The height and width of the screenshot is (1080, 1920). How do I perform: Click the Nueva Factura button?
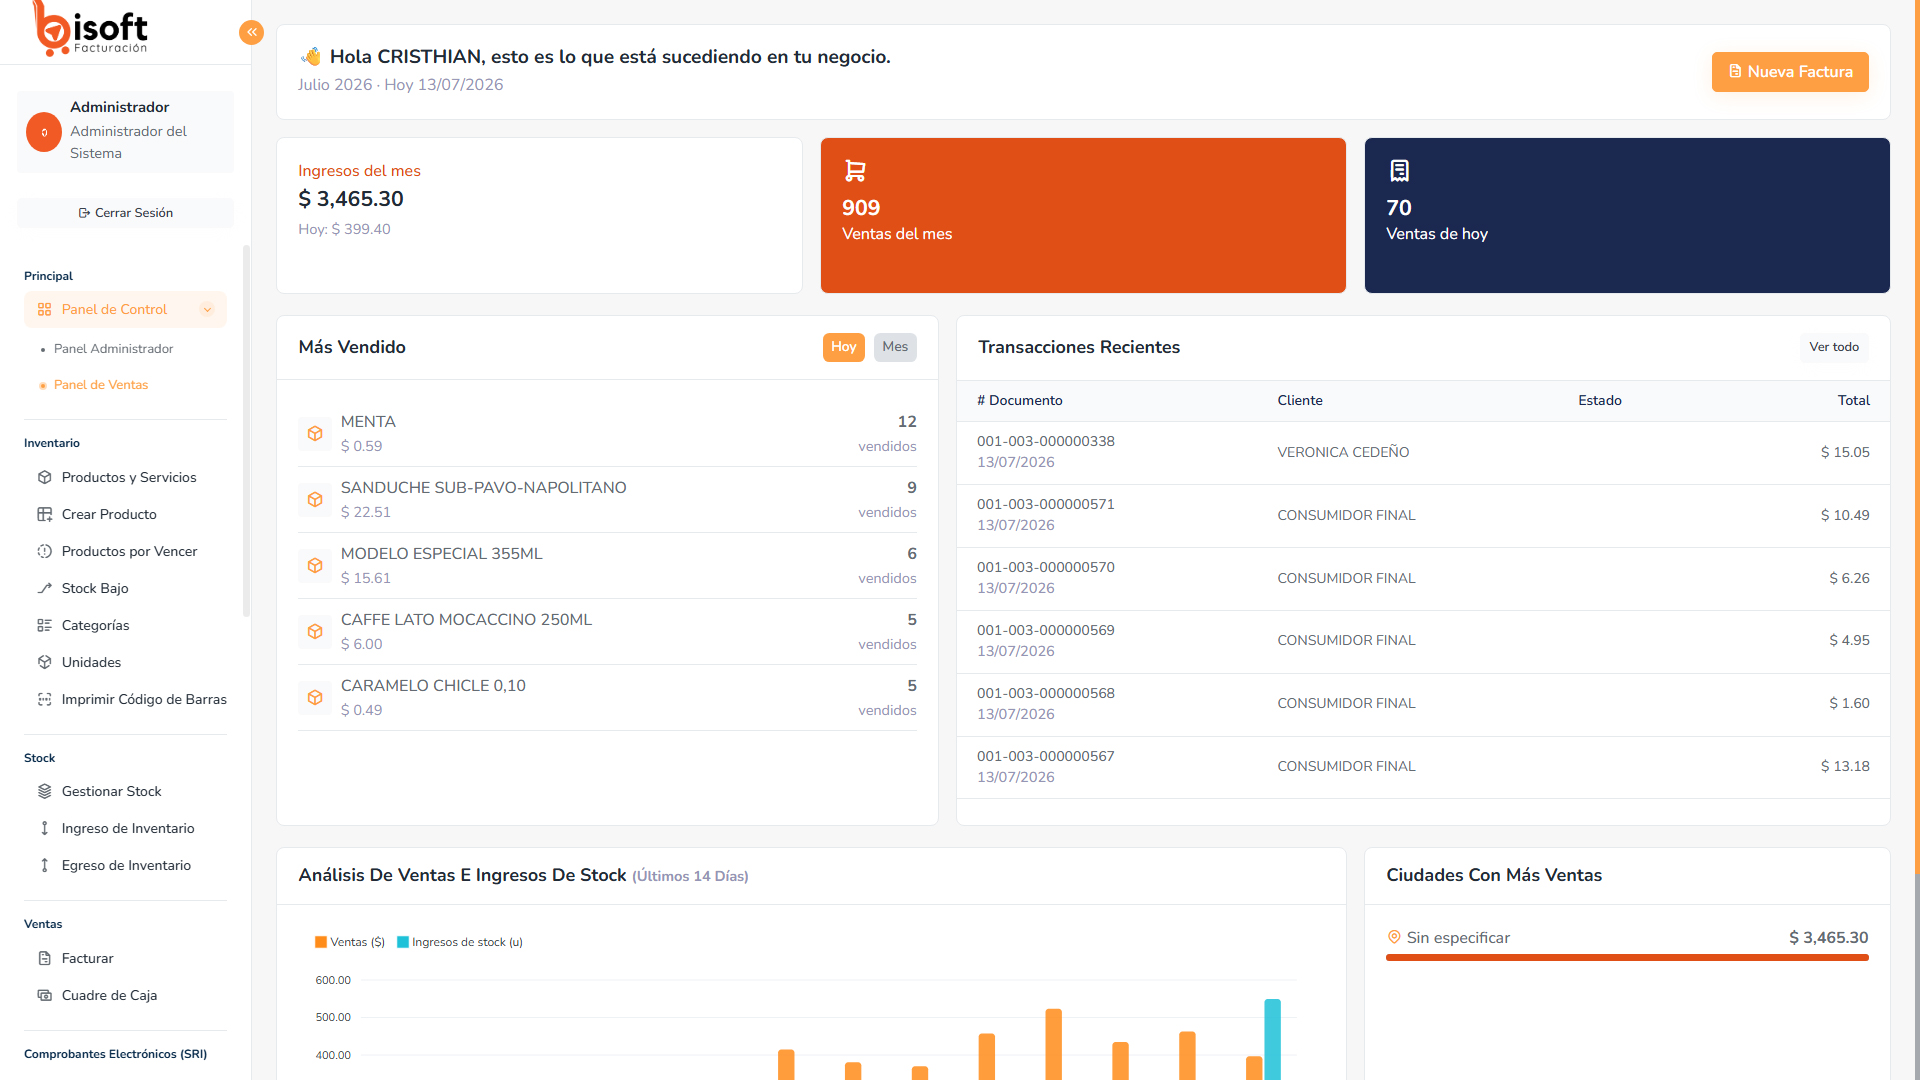(1790, 72)
